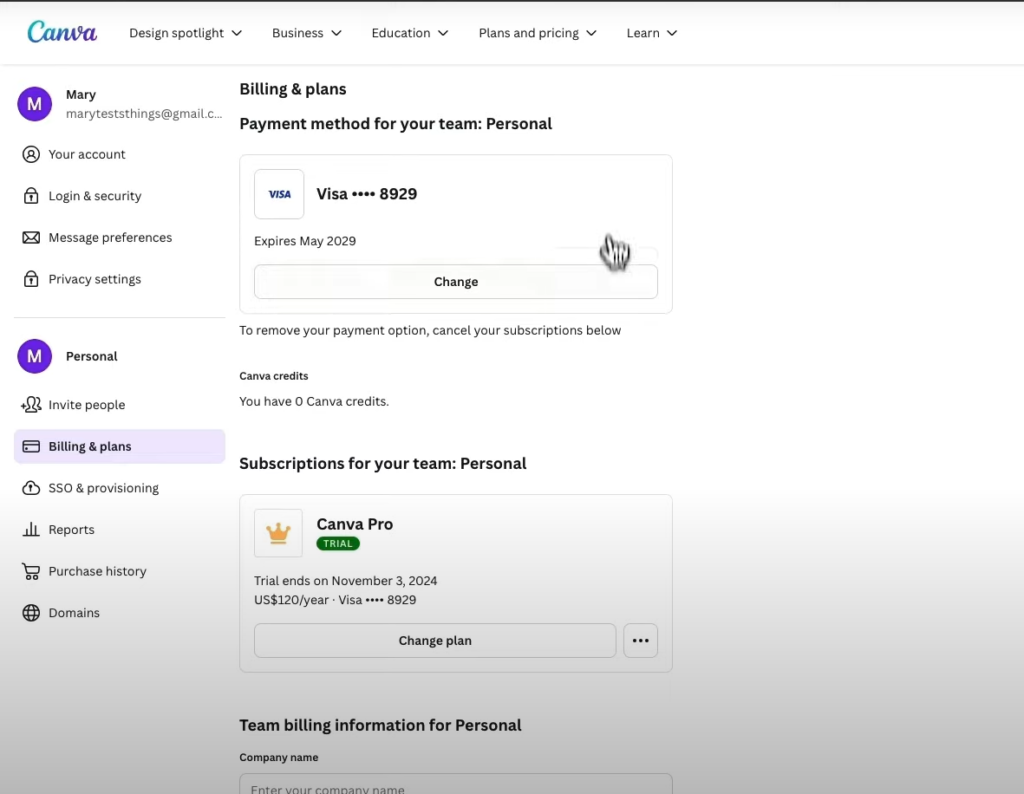
Task: Click the Canva Pro crown icon
Action: tap(278, 533)
